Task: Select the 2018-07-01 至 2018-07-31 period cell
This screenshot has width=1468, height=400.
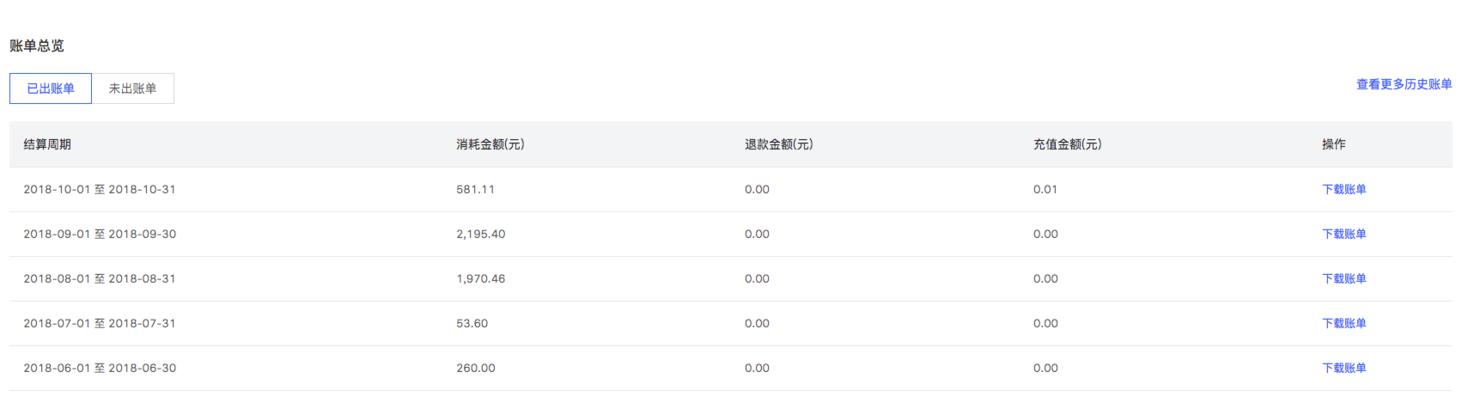Action: coord(100,323)
